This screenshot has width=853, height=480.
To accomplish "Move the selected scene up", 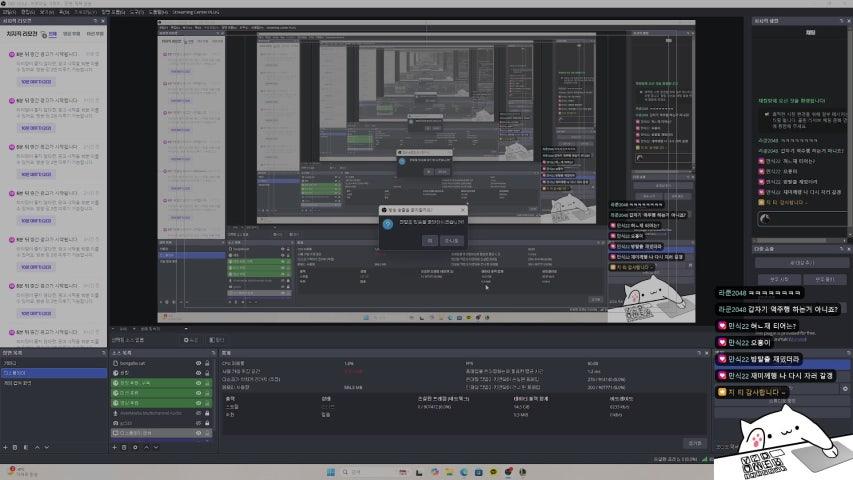I will [37, 446].
